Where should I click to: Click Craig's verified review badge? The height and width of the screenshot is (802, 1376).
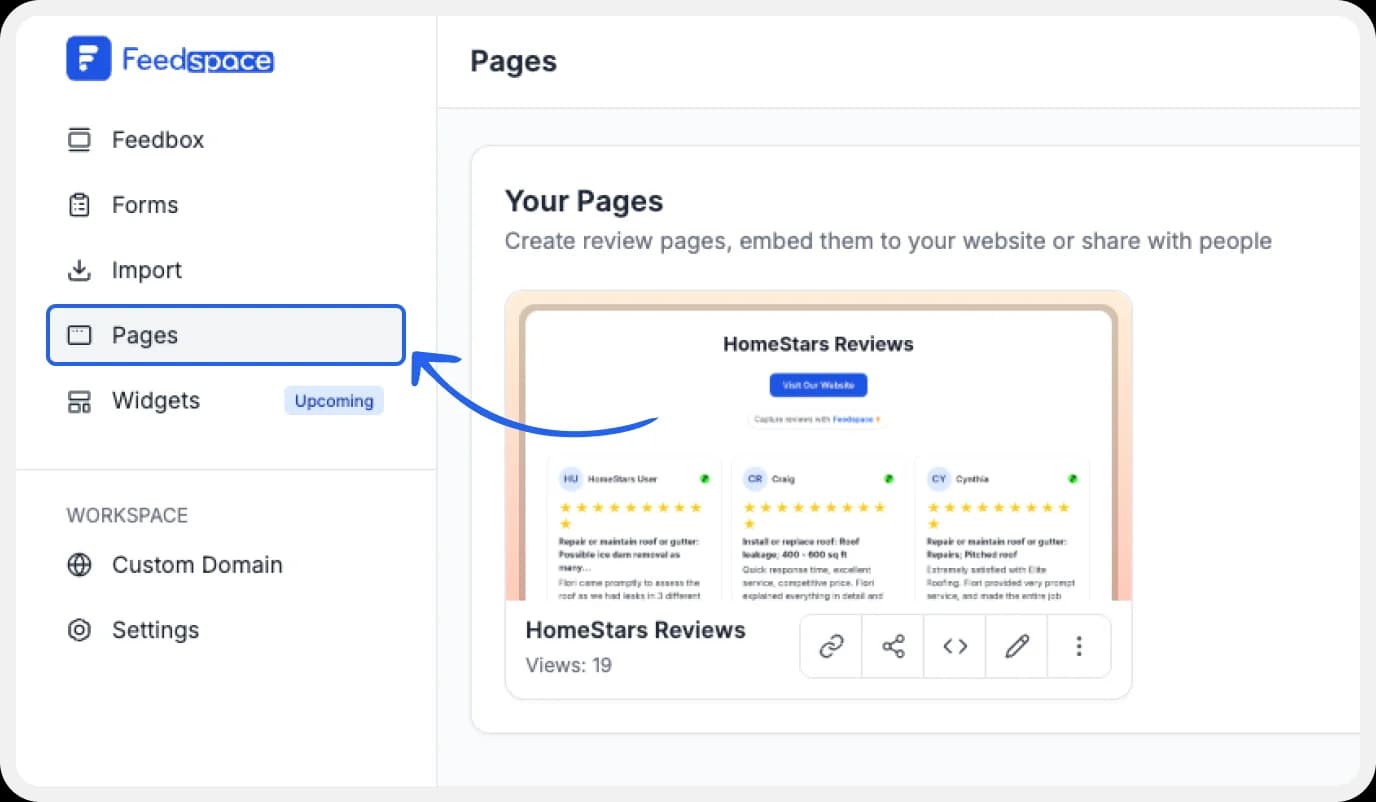pos(888,478)
